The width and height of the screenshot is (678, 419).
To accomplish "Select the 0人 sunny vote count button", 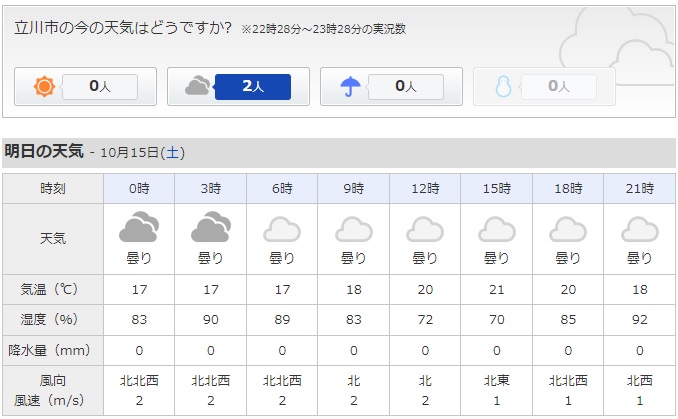I will click(x=99, y=86).
